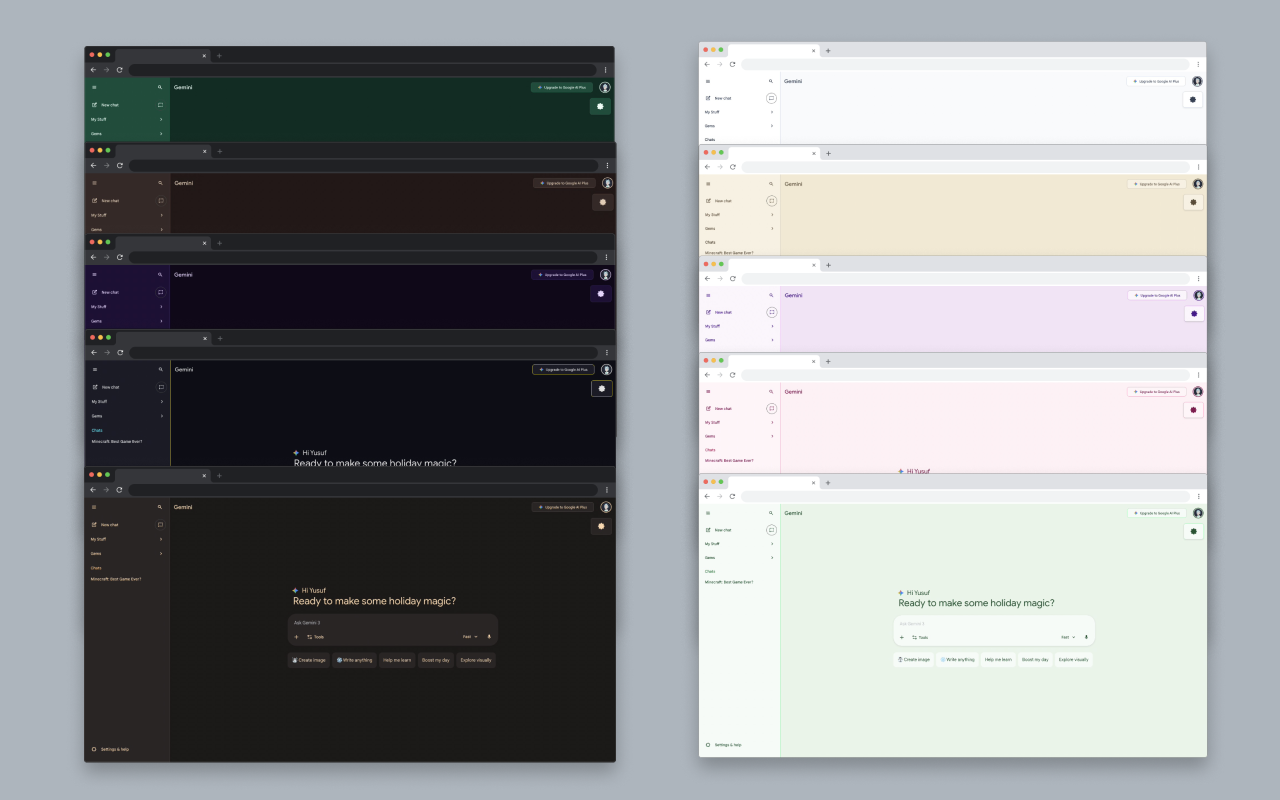This screenshot has width=1280, height=800.
Task: Open Tools in the black window prompt box
Action: point(316,637)
